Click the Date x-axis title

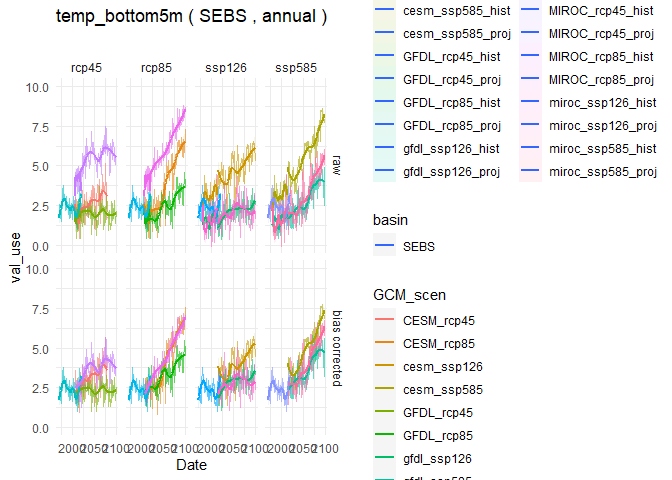coord(191,465)
